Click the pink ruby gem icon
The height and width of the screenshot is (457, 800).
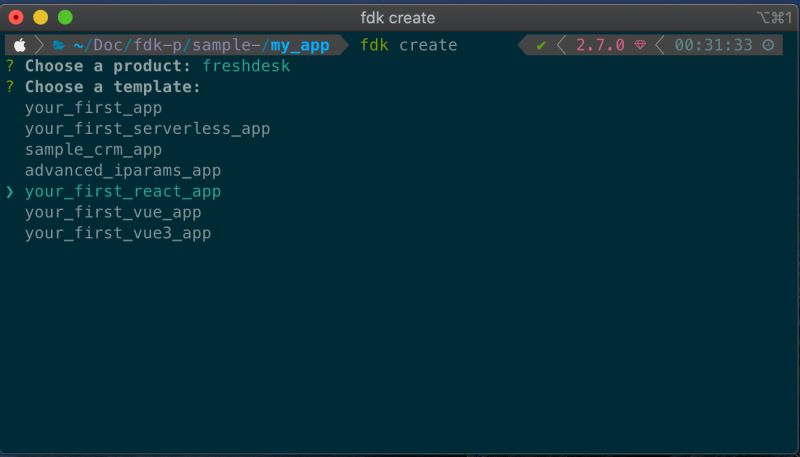pyautogui.click(x=640, y=45)
